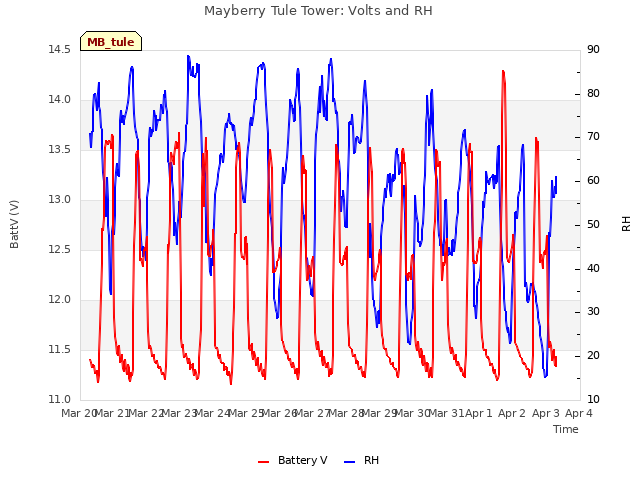Click the Apr 1 date tick
640x480 pixels.
(x=479, y=413)
